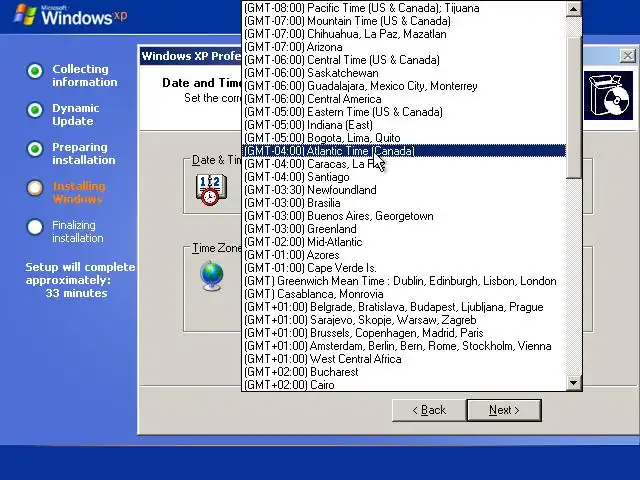640x480 pixels.
Task: Pick the Mid-Atlantic time zone
Action: coord(404,242)
